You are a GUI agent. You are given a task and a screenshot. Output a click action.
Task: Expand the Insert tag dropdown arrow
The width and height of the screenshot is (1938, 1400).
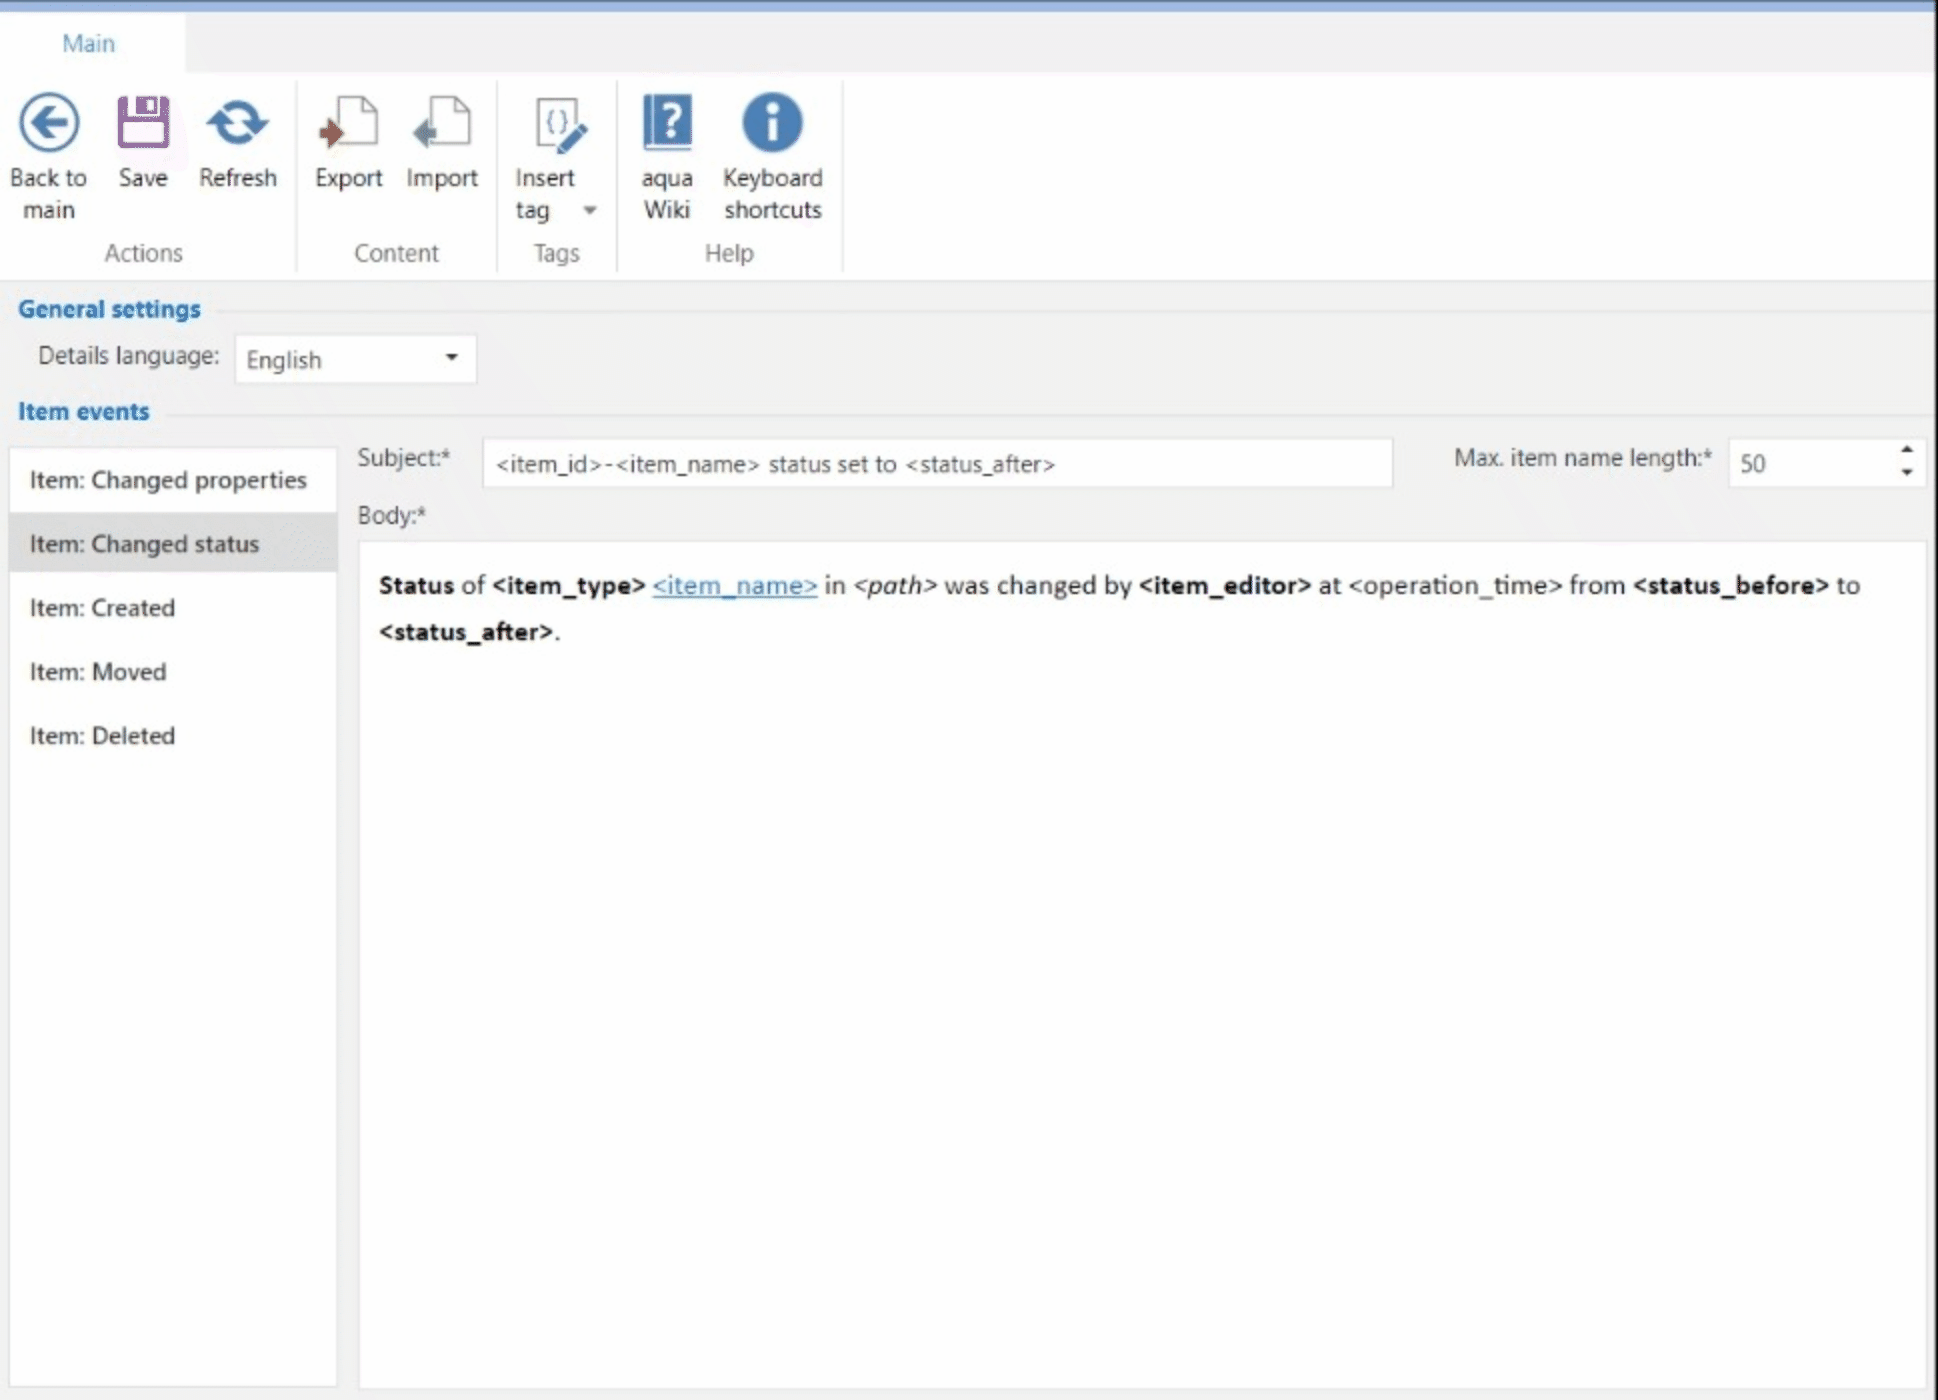590,210
